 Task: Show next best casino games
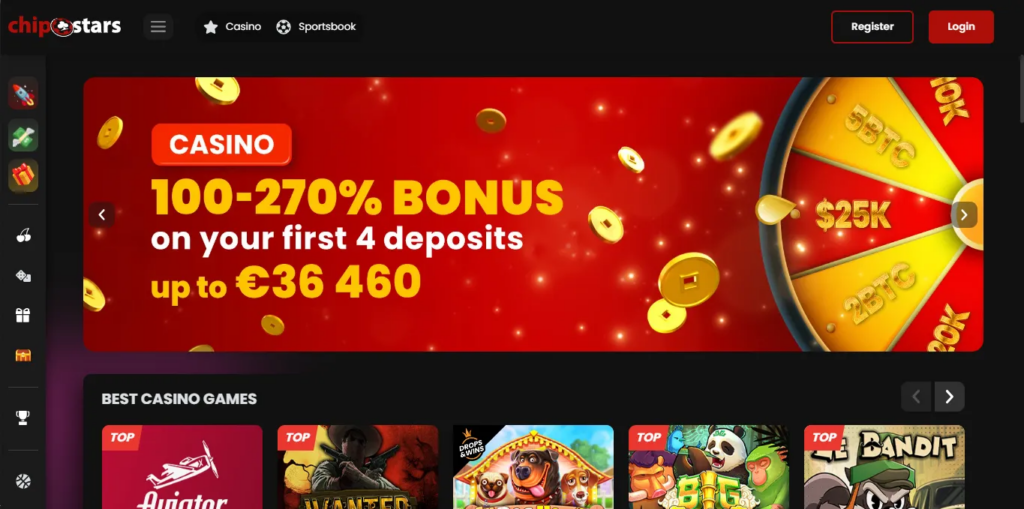pos(950,397)
